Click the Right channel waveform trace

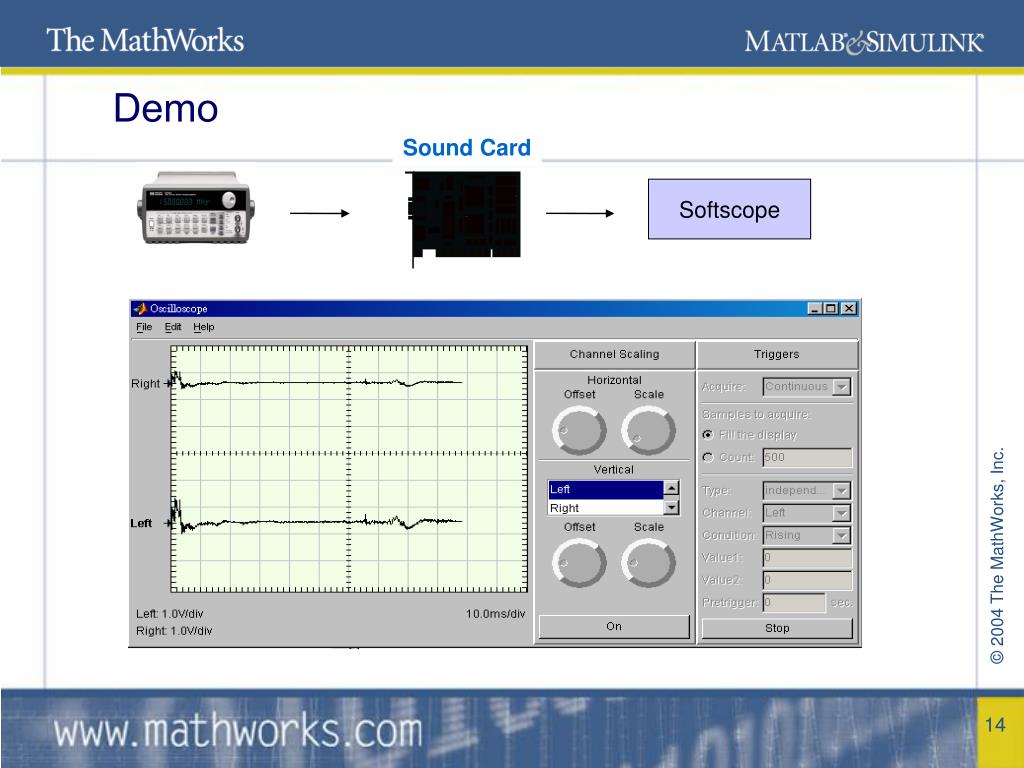click(x=317, y=383)
